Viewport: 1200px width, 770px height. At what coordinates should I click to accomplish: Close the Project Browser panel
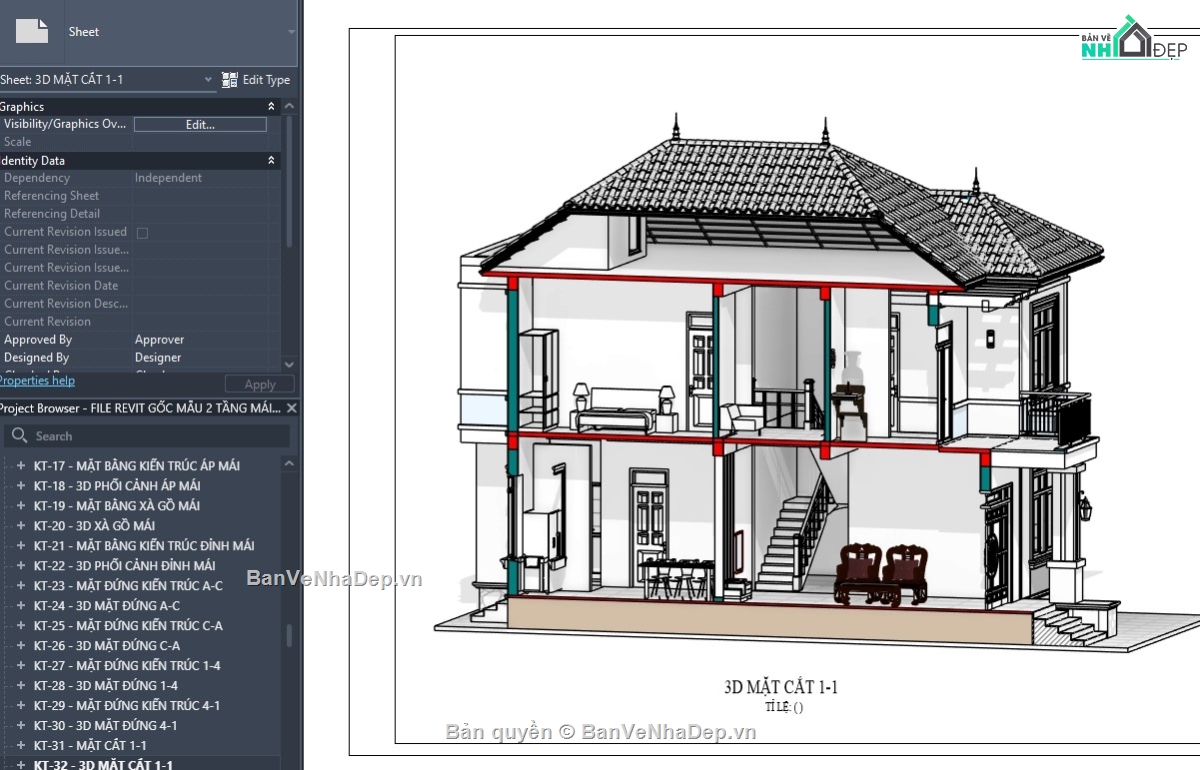(291, 408)
